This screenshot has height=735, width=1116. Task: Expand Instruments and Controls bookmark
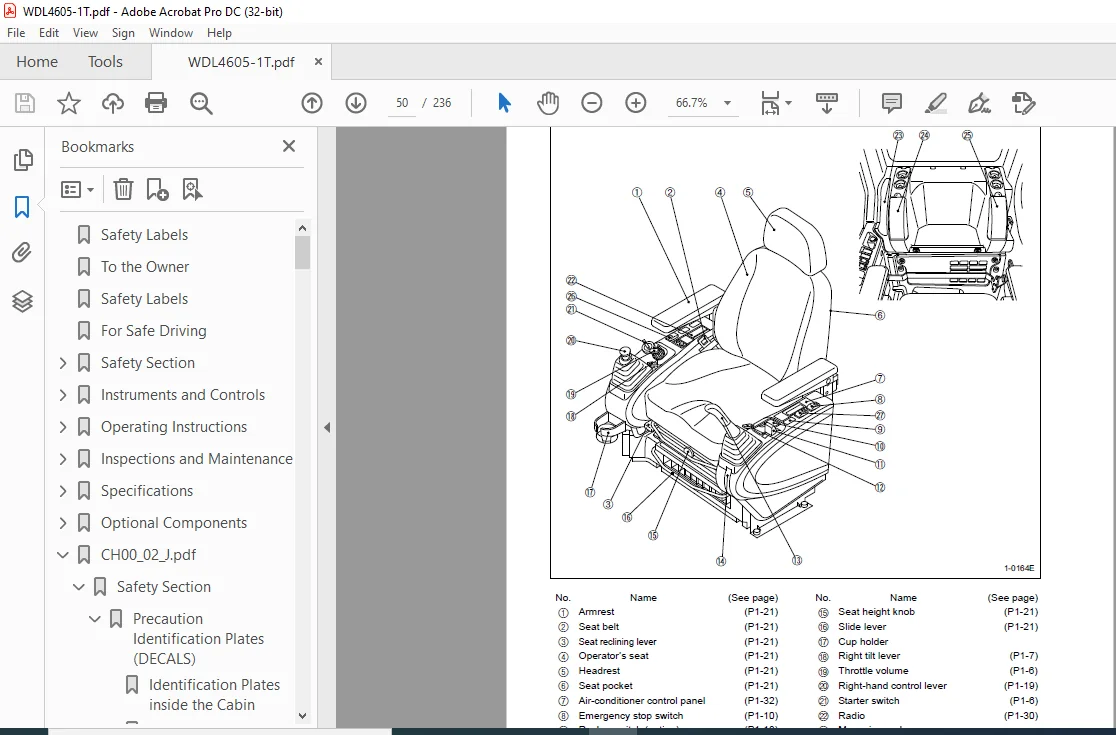pos(63,395)
